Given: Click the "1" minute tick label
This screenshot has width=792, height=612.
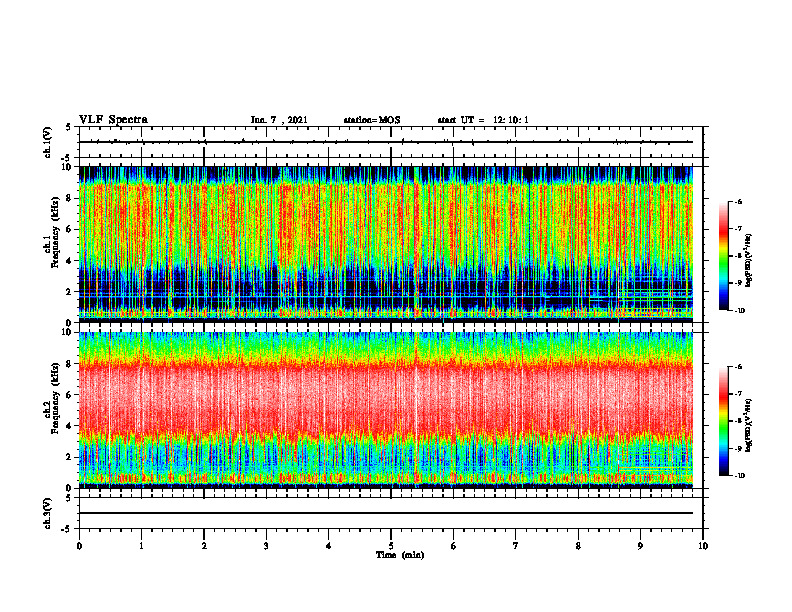Looking at the screenshot, I should click(141, 546).
